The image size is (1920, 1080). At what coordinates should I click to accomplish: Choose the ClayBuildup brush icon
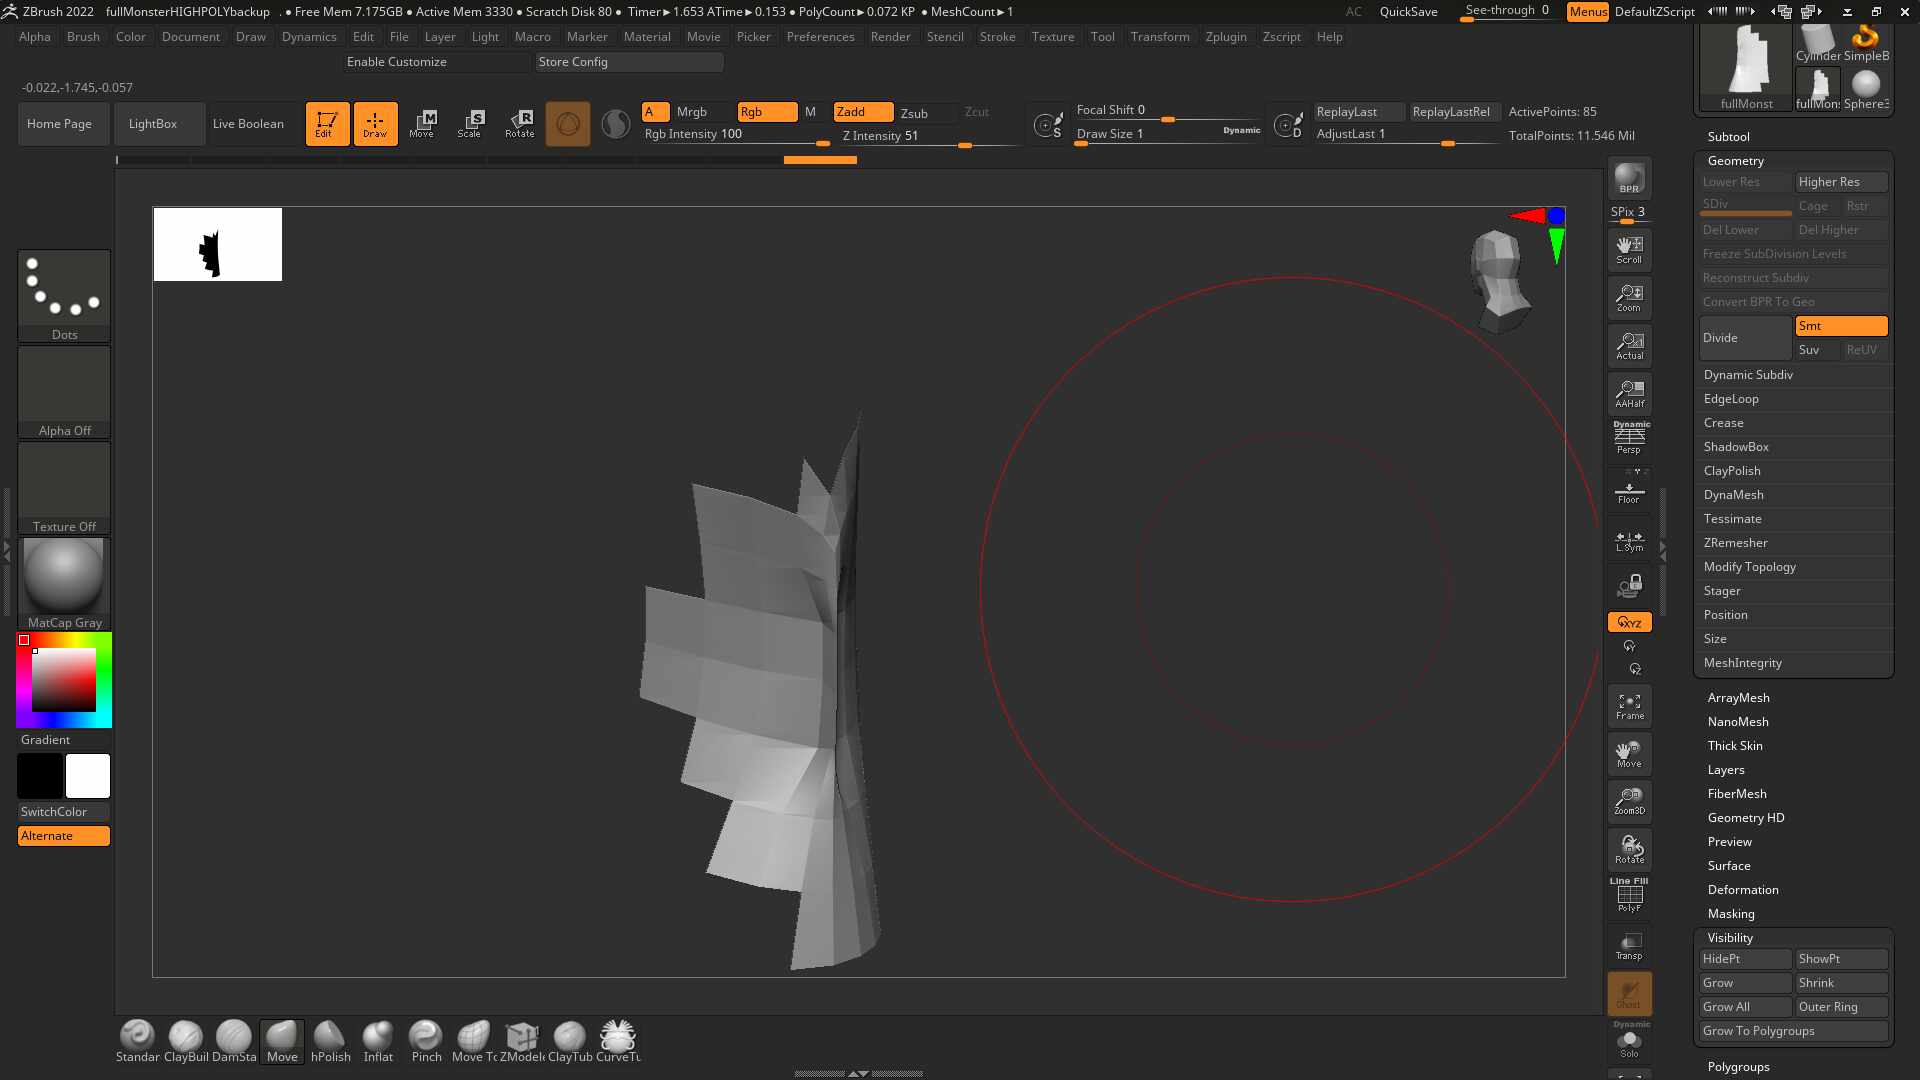(x=186, y=1041)
